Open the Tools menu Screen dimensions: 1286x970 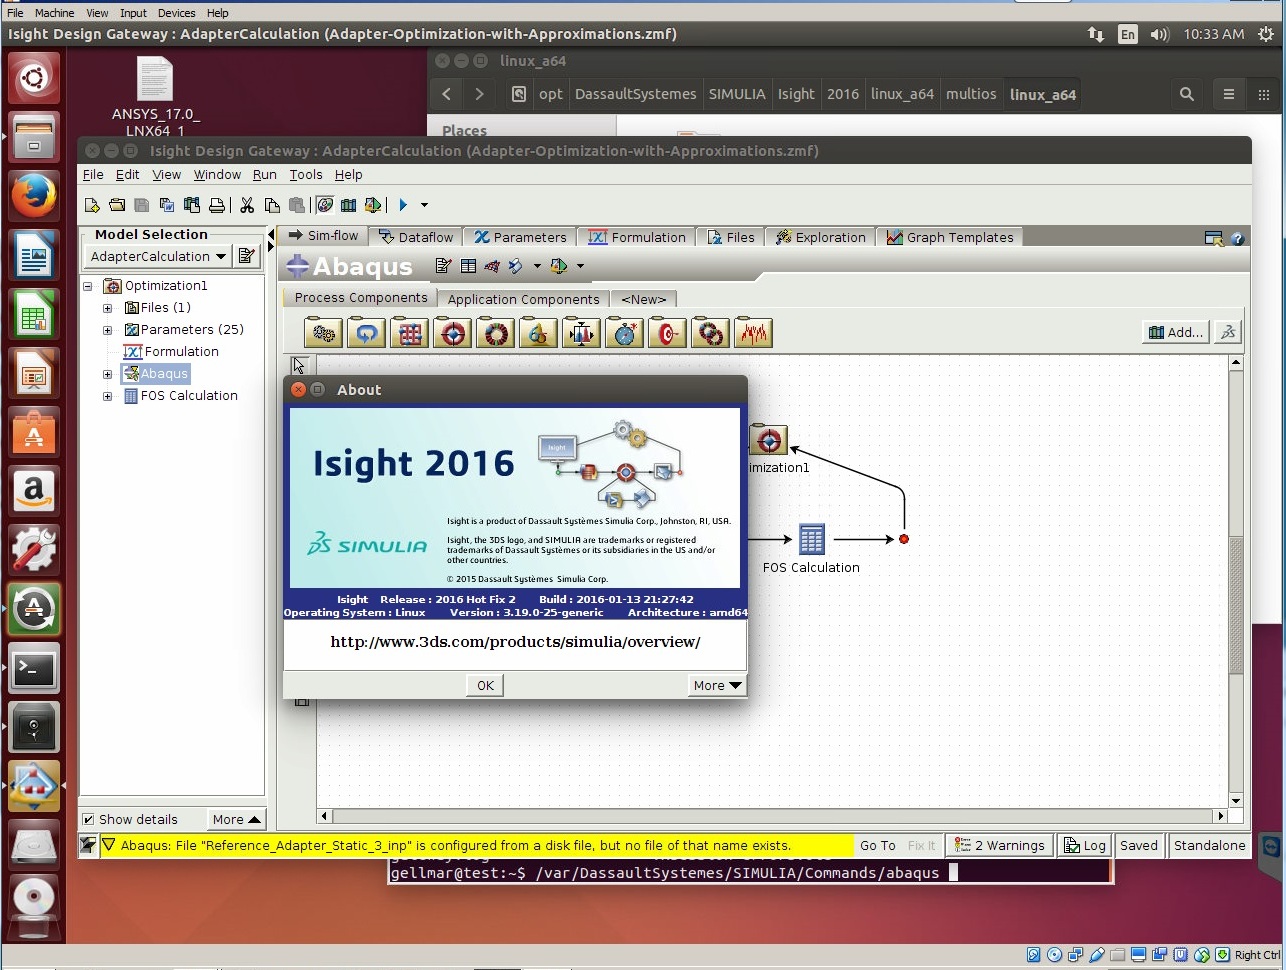pos(306,174)
